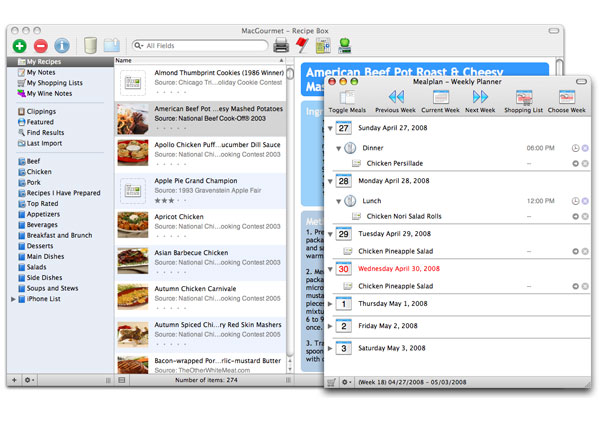Select the Beef recipe list
The width and height of the screenshot is (600, 442).
pos(33,161)
